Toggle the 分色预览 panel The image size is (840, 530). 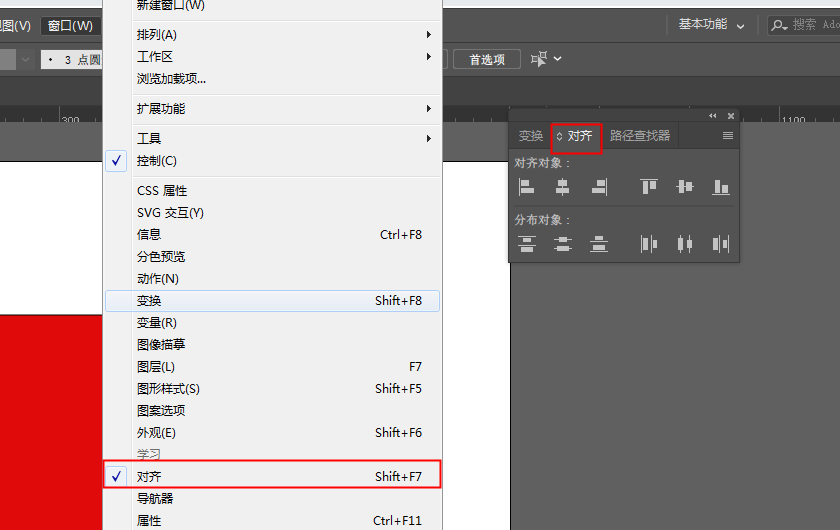click(272, 257)
